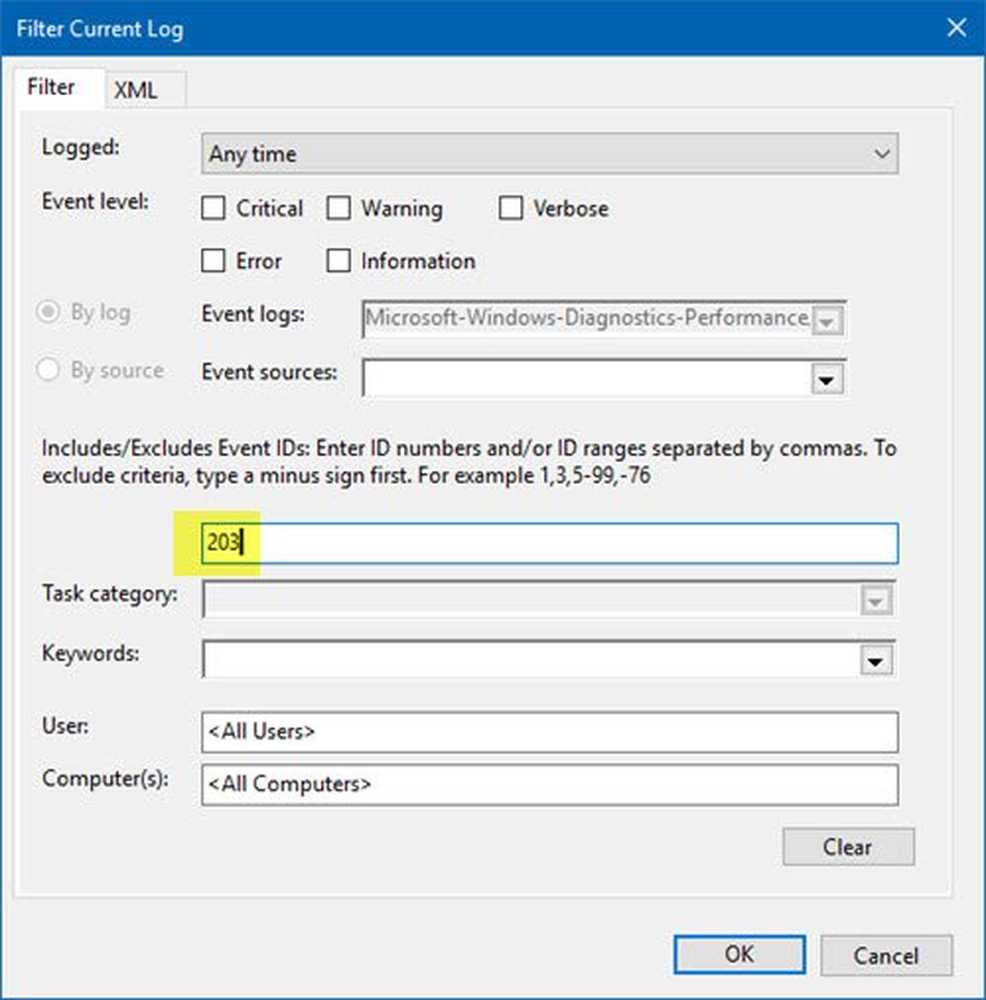Check the Information event level box
Viewport: 986px width, 1000px height.
(x=338, y=260)
